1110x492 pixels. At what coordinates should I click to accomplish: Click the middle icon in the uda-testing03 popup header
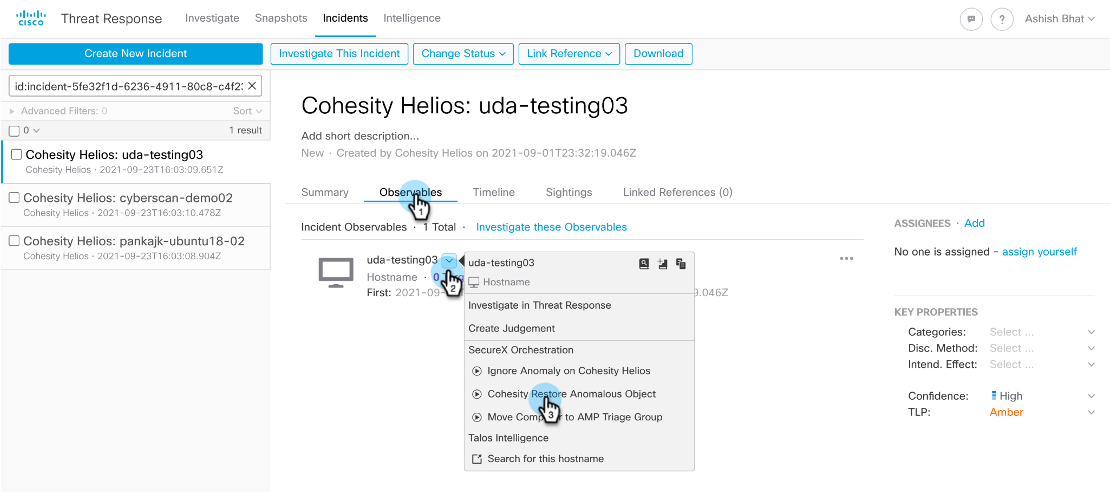point(663,263)
